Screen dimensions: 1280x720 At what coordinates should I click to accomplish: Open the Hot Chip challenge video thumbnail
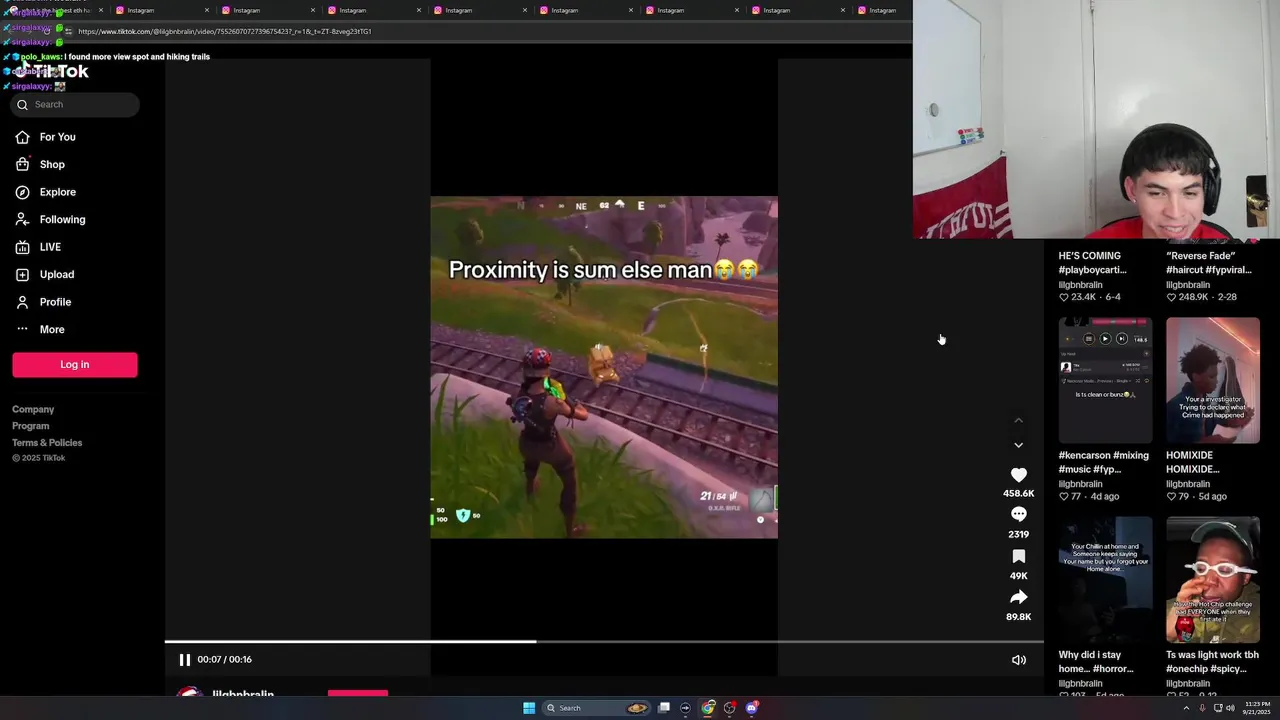(1212, 580)
